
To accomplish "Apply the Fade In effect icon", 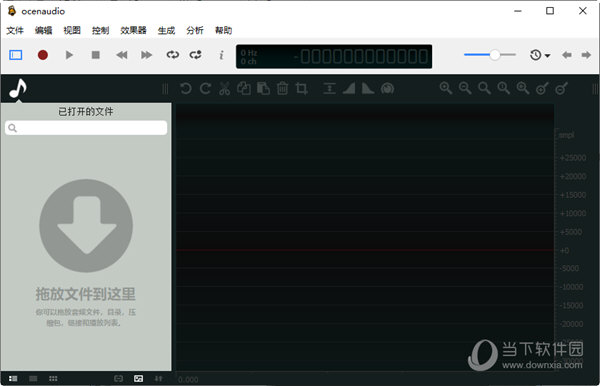I will (349, 89).
